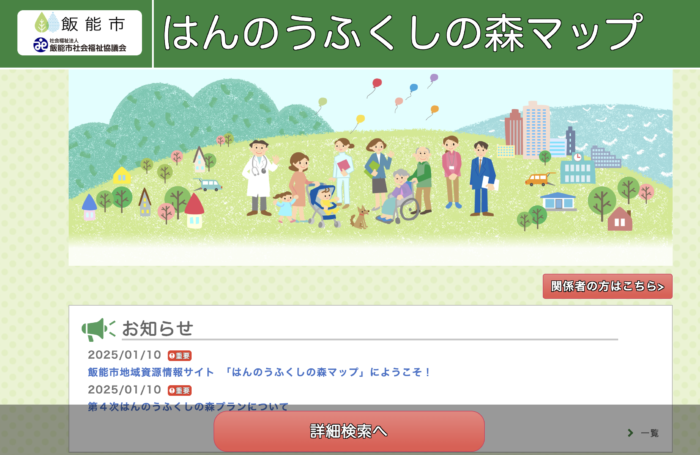The image size is (700, 455).
Task: Click the 飯能市社会福祉協議会 emblem logo
Action: 40,45
